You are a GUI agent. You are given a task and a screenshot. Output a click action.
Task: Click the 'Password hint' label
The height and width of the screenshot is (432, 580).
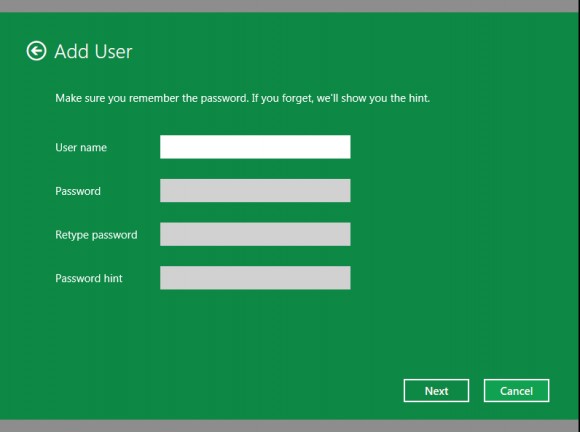click(89, 278)
